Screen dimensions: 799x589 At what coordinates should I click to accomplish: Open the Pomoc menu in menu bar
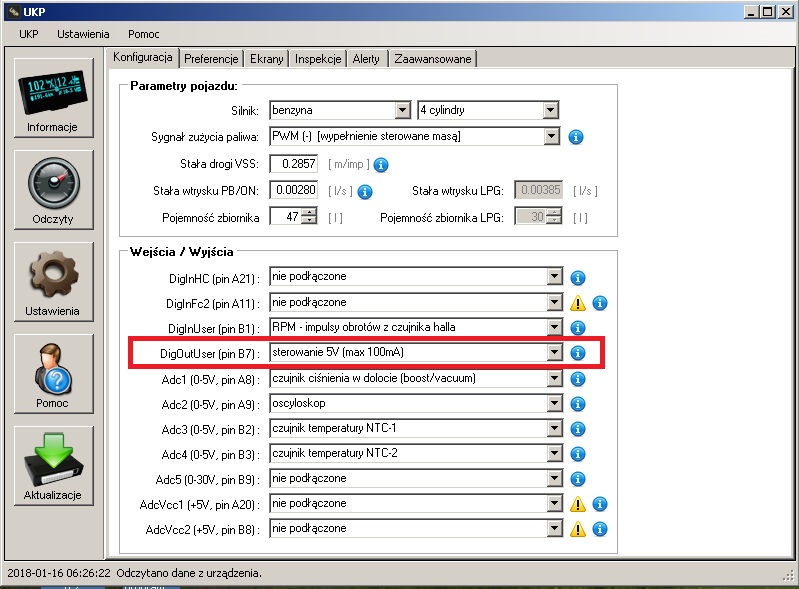click(143, 34)
